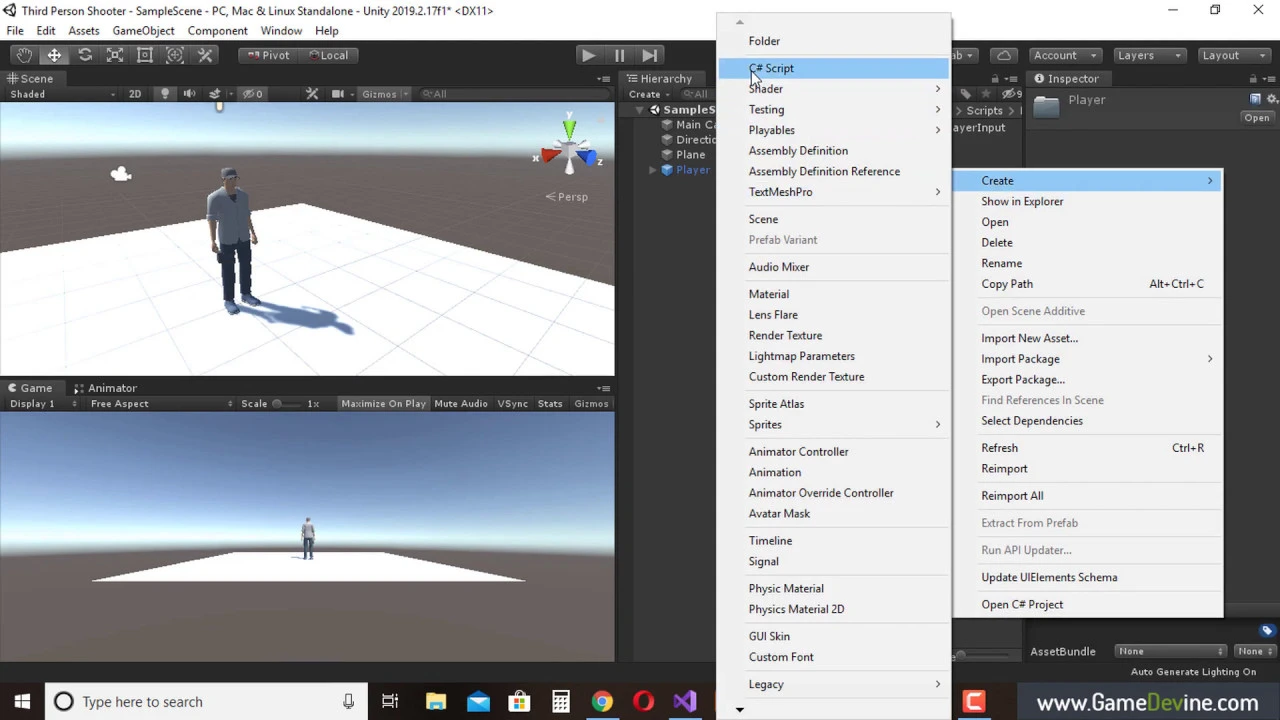Viewport: 1280px width, 720px height.
Task: Expand the Player object in Hierarchy
Action: 653,170
